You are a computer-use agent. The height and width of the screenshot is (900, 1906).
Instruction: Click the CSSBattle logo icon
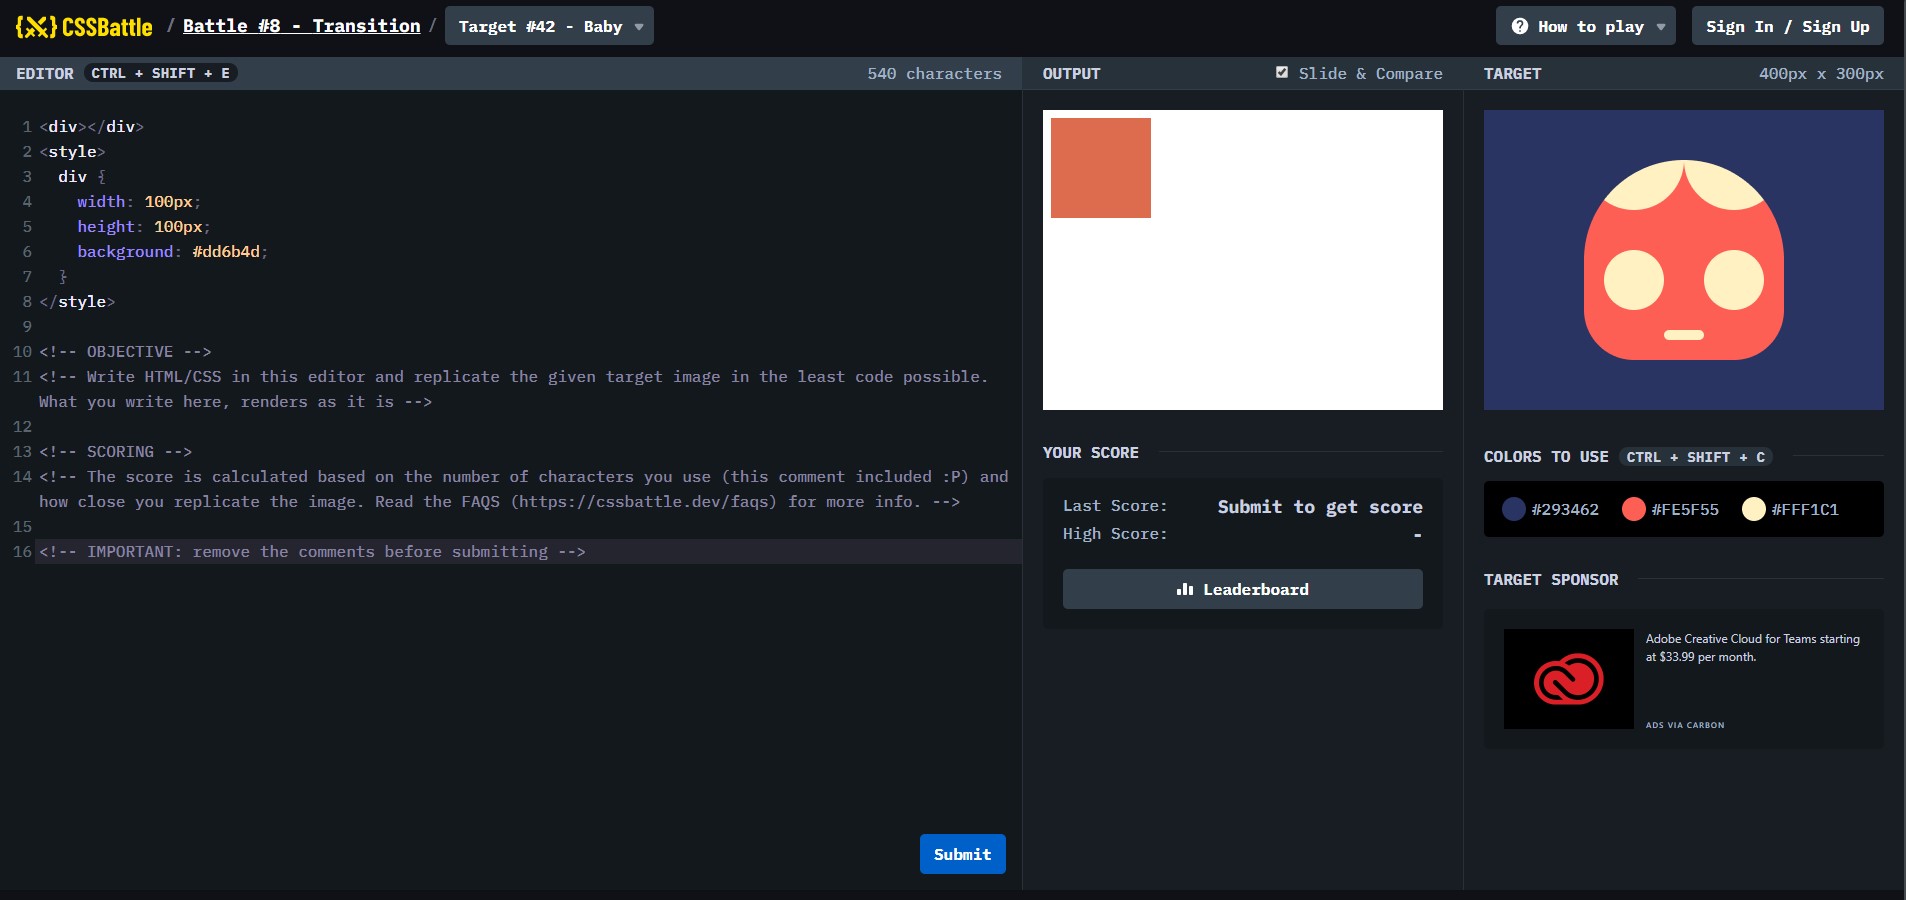36,26
